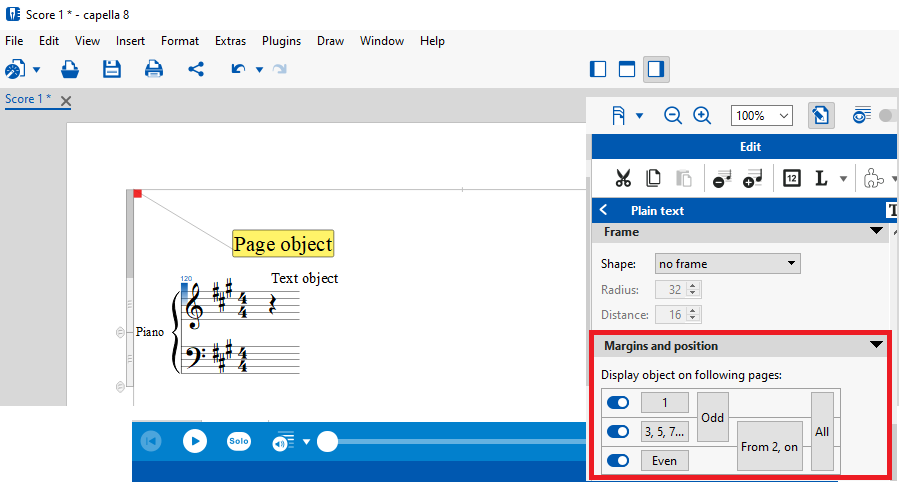Zoom out with the minus magnifier

[x=673, y=116]
